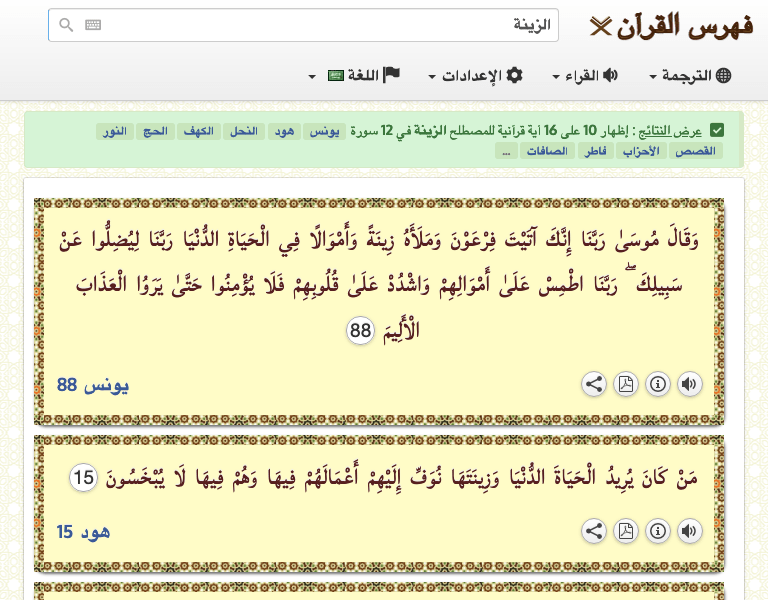768x600 pixels.
Task: Toggle the عرض النتائج checkbox
Action: (717, 131)
